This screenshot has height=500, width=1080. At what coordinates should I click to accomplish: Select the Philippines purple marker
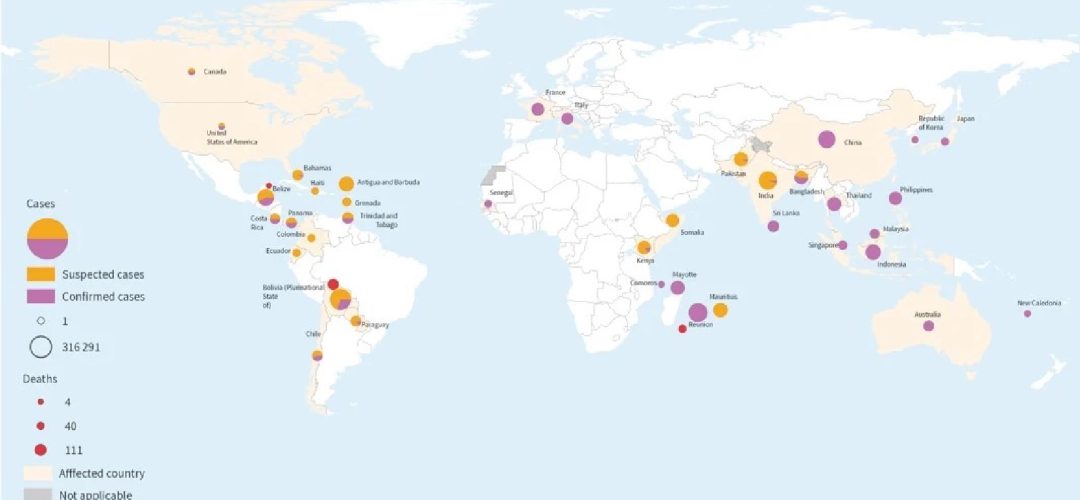895,198
